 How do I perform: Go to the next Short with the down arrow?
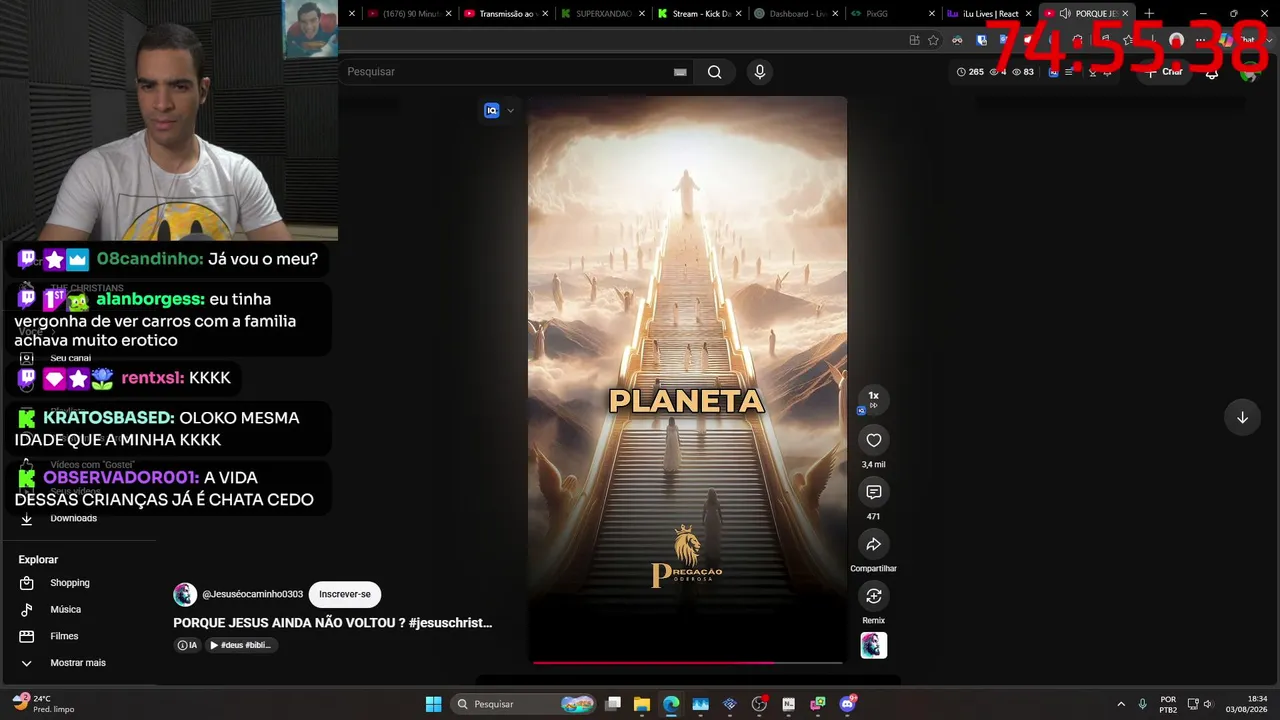point(1242,418)
